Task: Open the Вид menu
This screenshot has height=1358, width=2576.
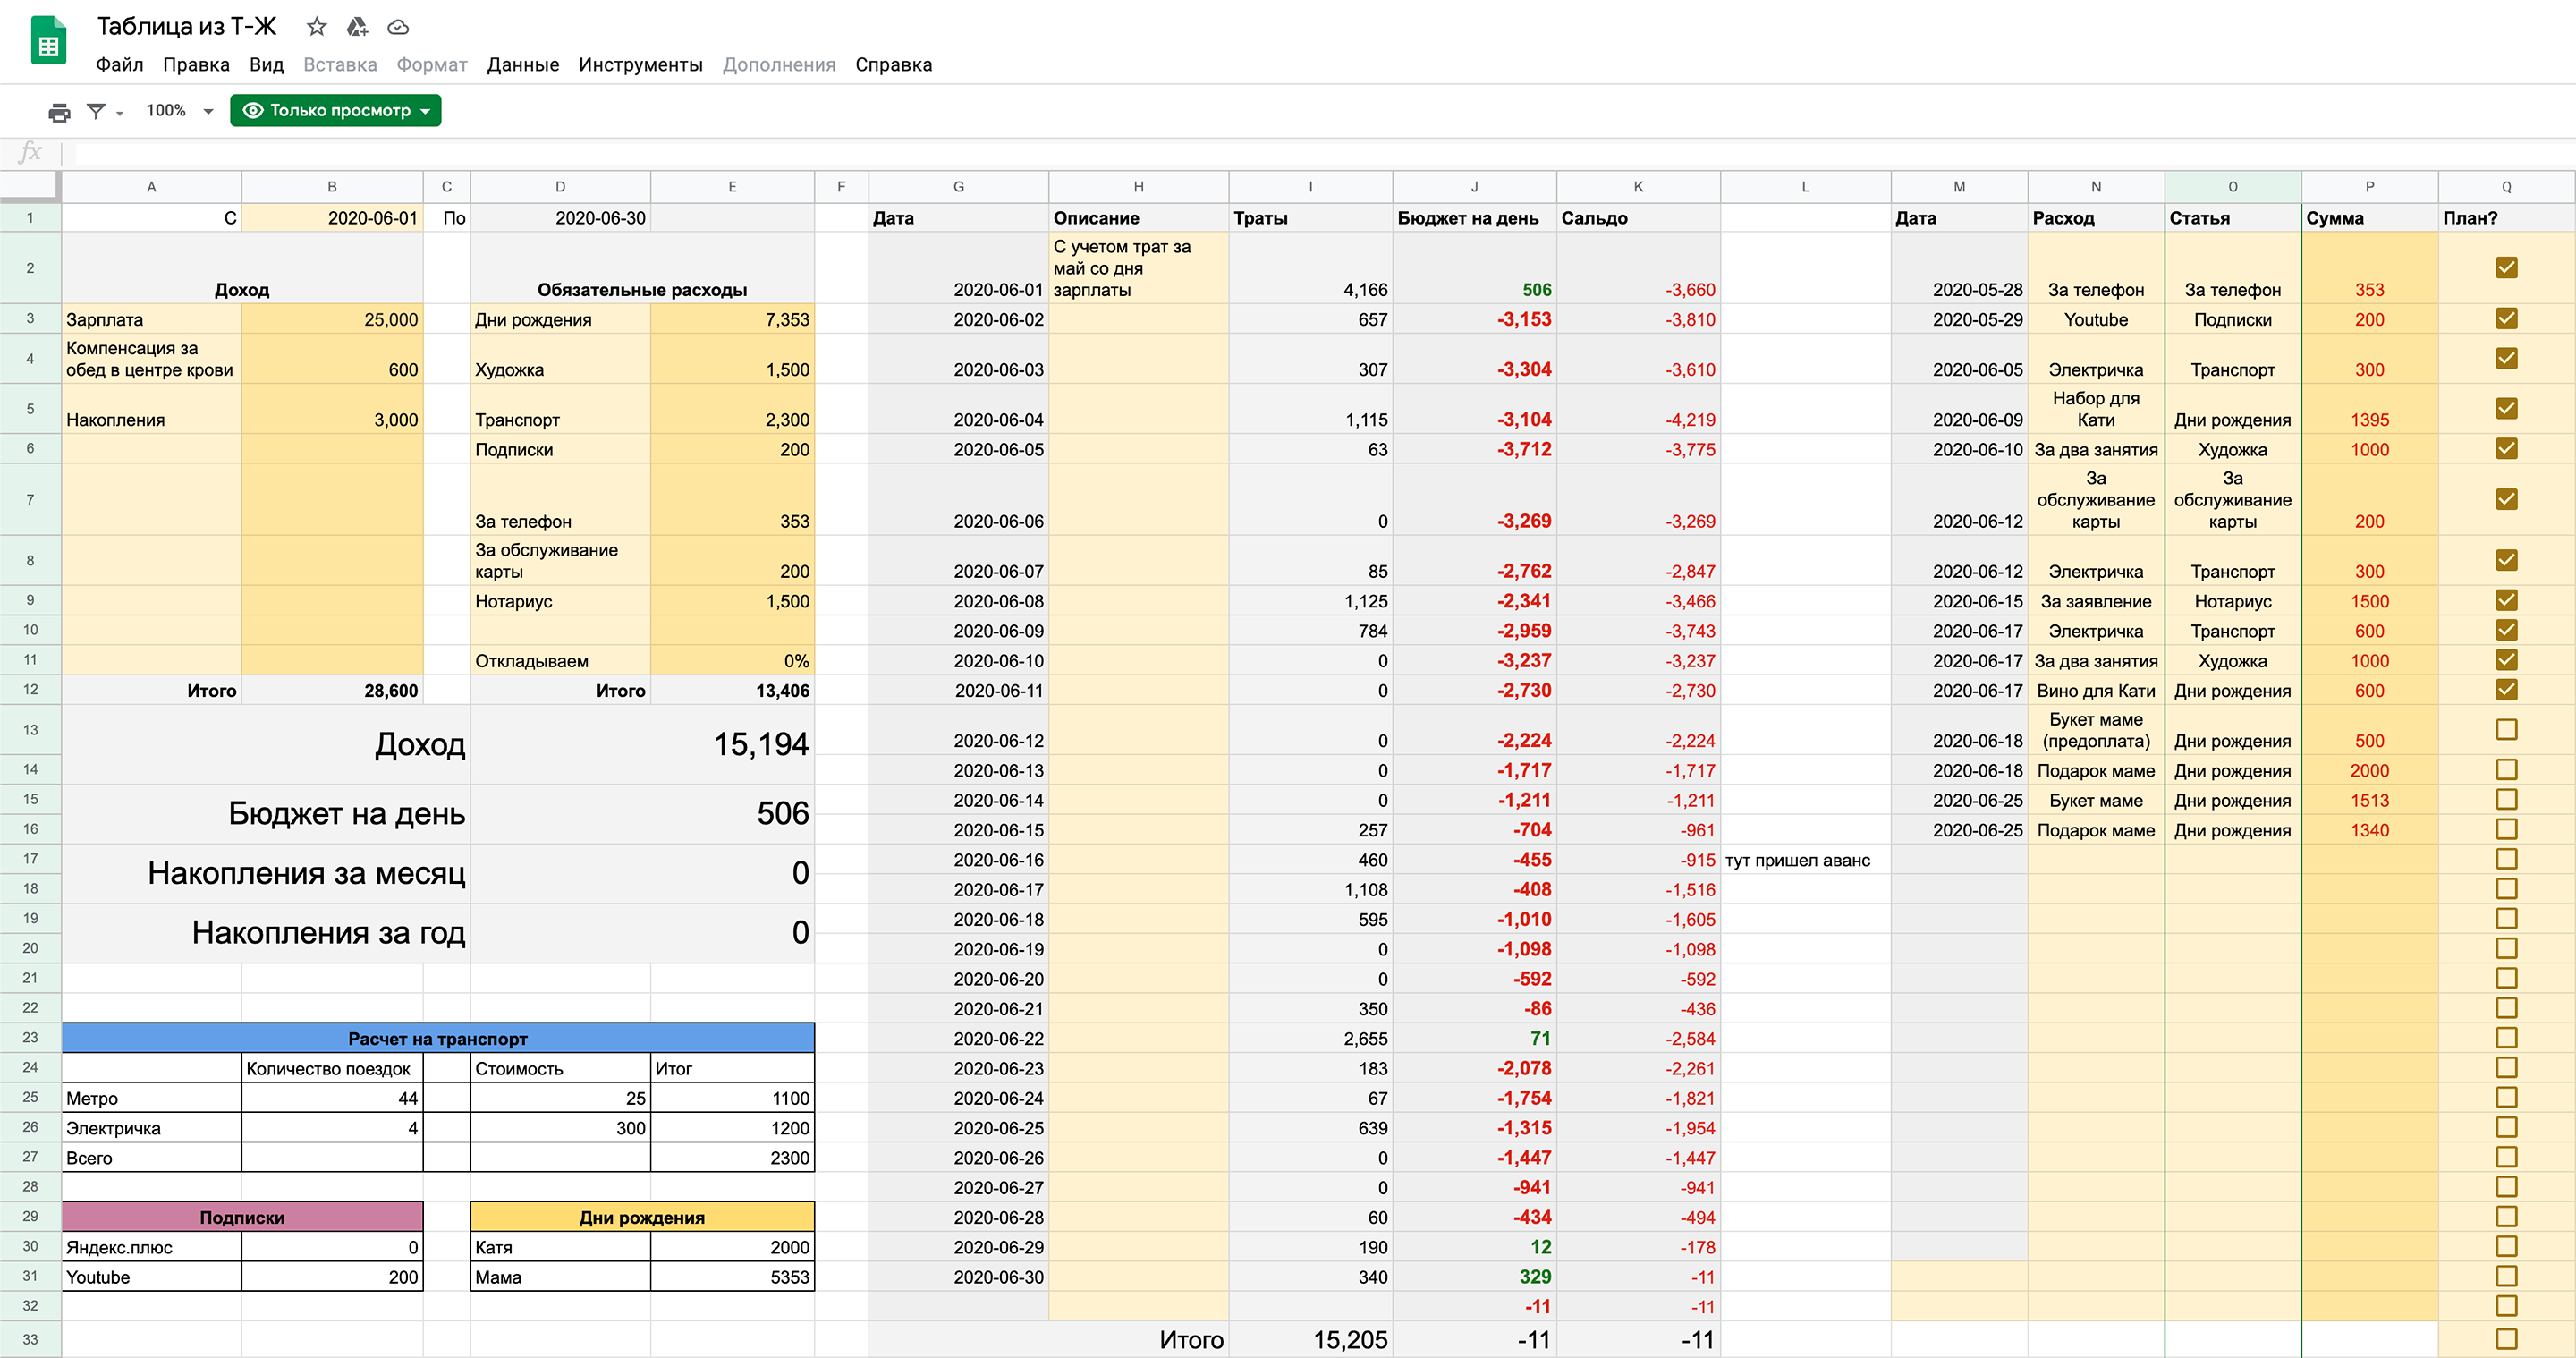Action: coord(266,65)
